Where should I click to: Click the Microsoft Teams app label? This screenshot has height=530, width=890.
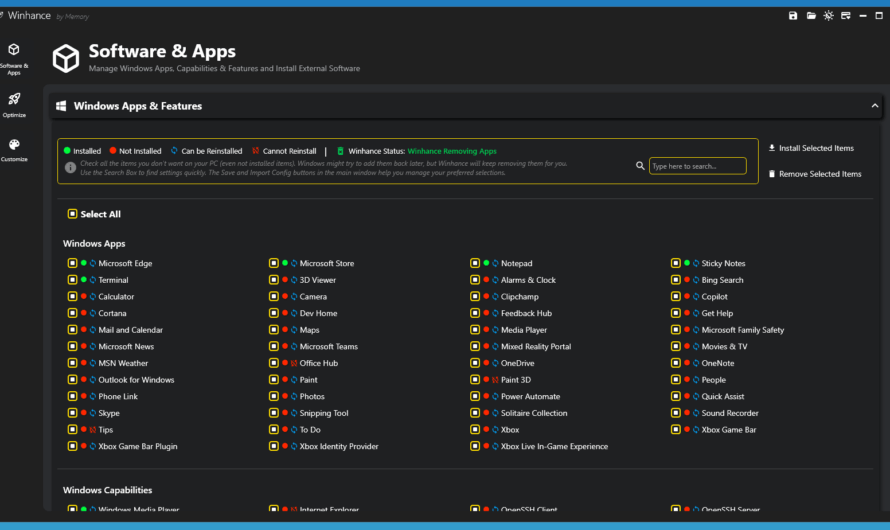click(328, 347)
